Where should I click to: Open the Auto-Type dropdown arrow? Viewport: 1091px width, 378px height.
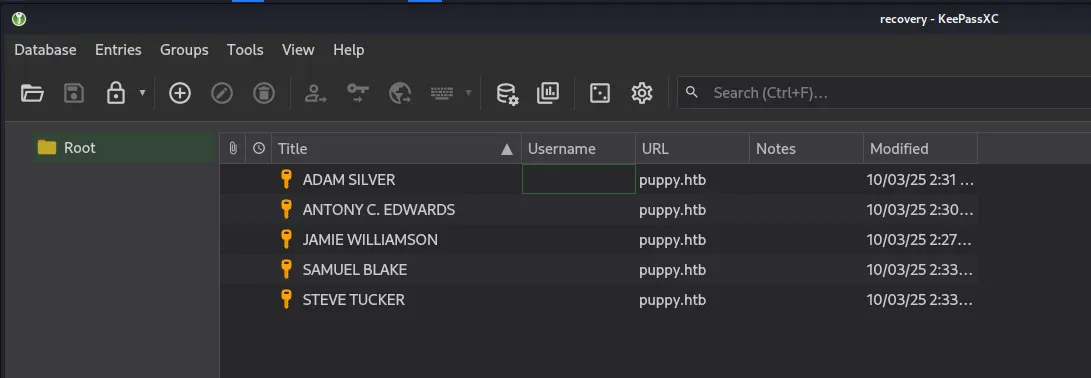tap(468, 93)
